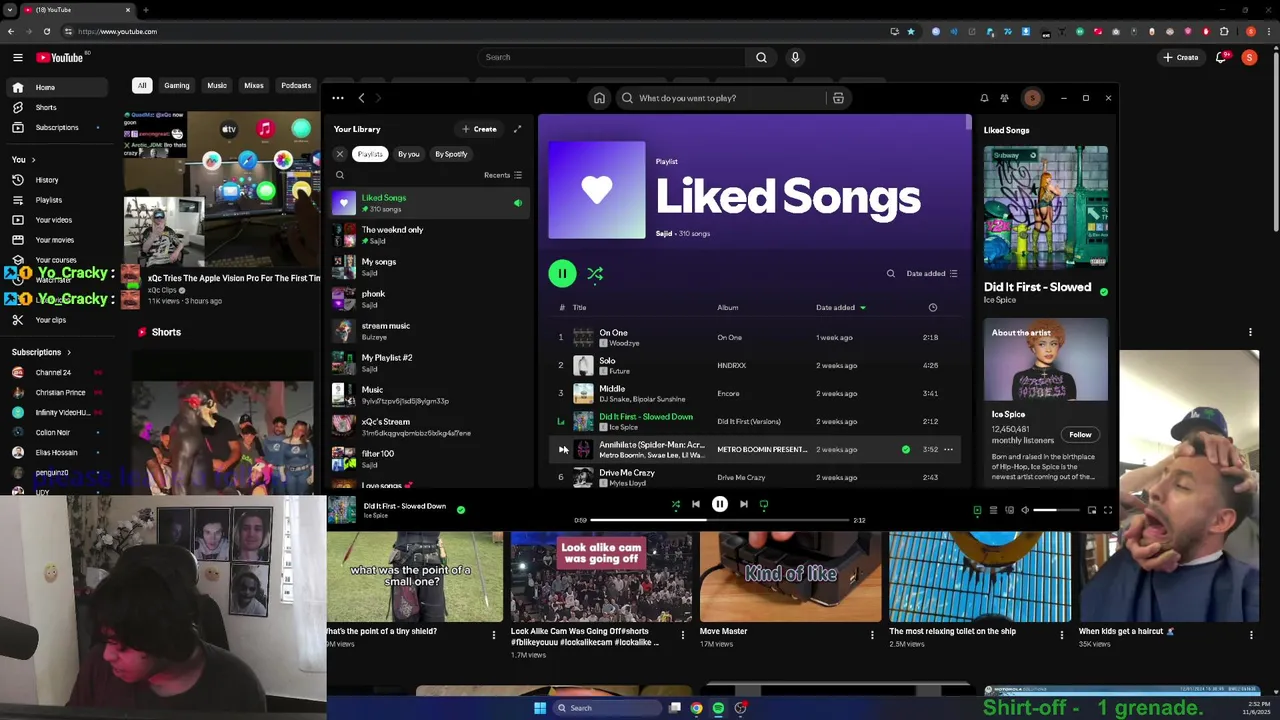Mute Spotify using the volume speaker icon
Image resolution: width=1280 pixels, height=720 pixels.
[1025, 510]
